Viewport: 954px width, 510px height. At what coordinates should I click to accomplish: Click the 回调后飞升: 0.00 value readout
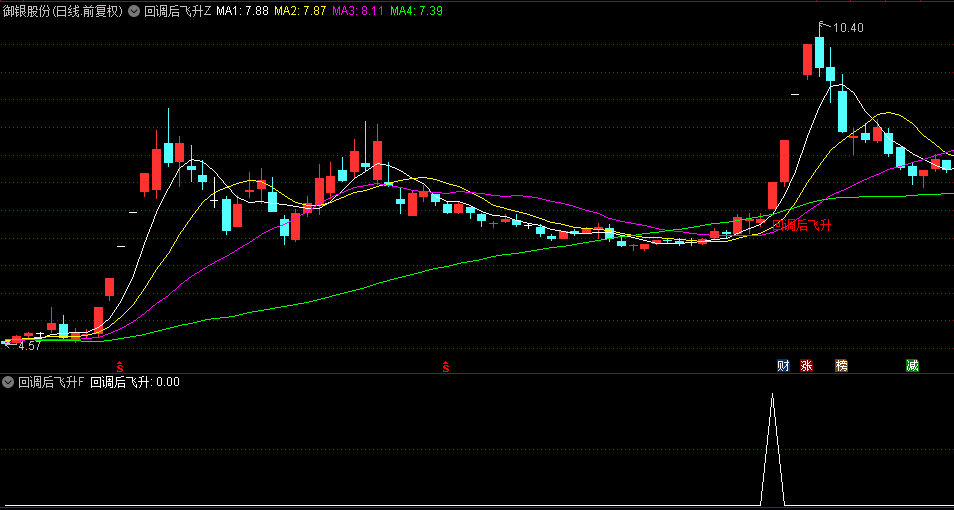(135, 382)
